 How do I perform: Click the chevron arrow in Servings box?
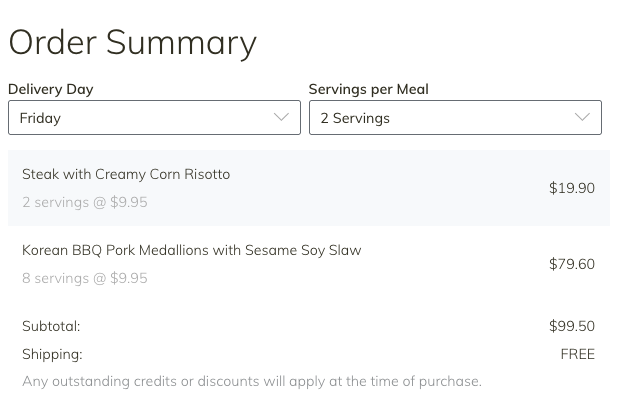click(582, 117)
